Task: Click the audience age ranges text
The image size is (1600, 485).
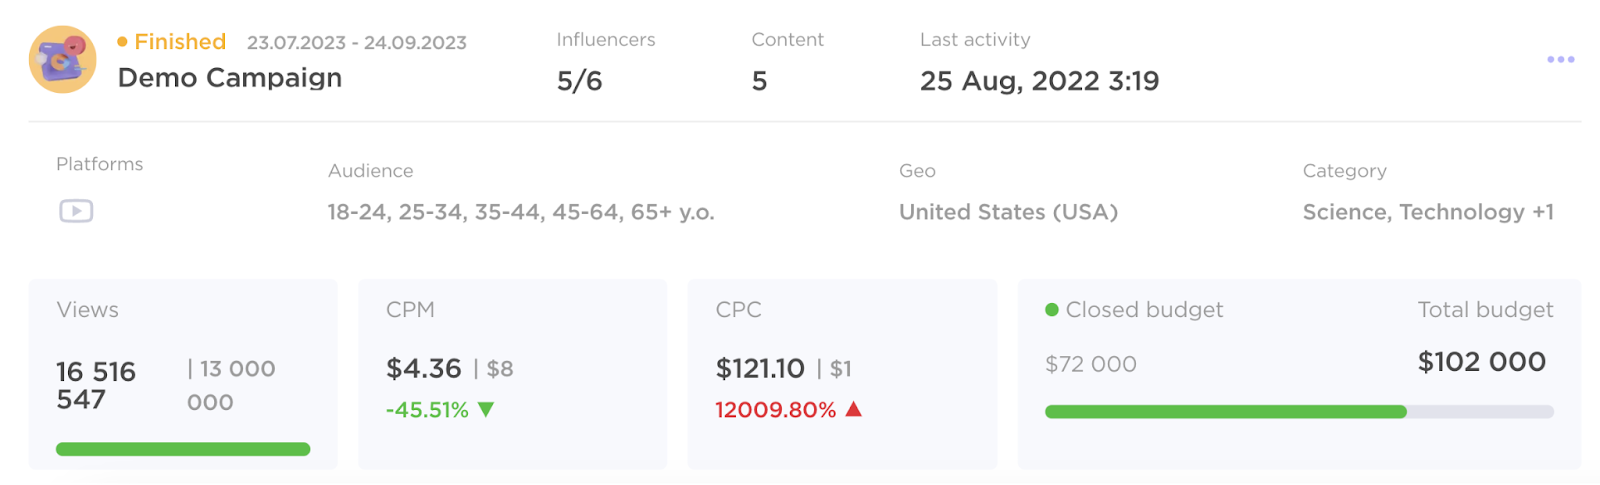Action: 521,212
